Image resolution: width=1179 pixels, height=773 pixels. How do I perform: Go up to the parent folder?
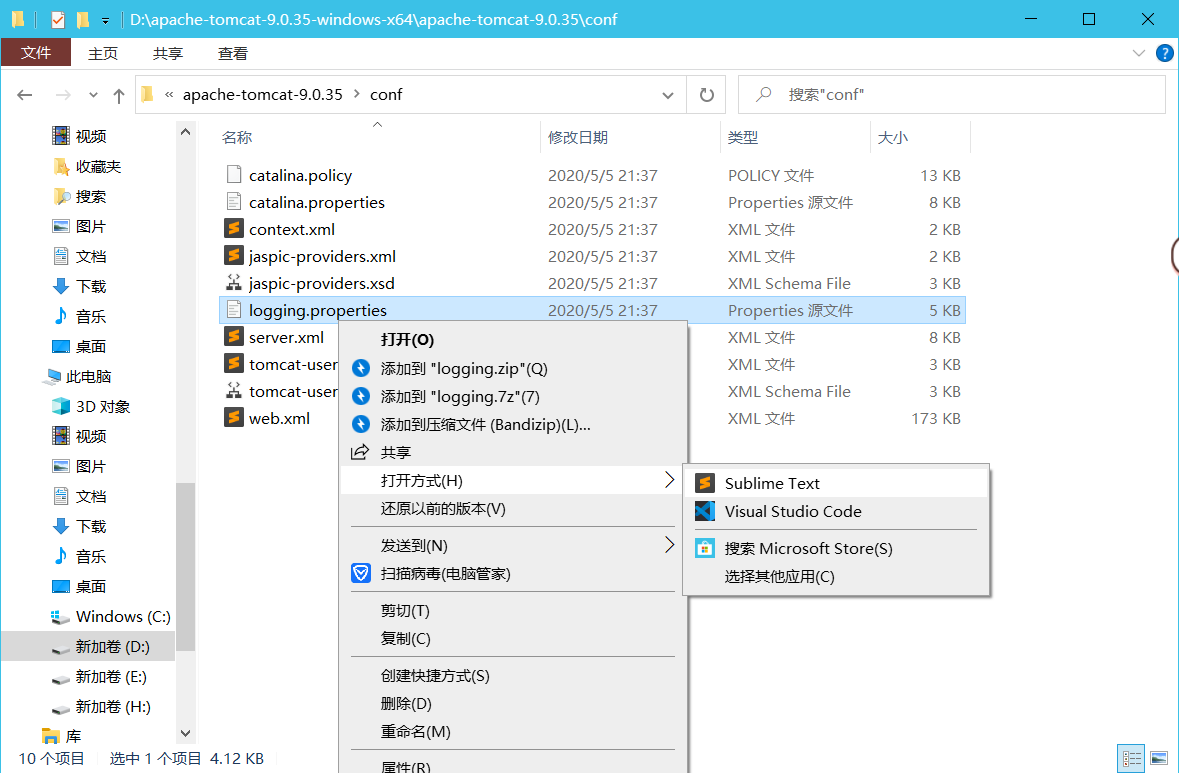[119, 94]
